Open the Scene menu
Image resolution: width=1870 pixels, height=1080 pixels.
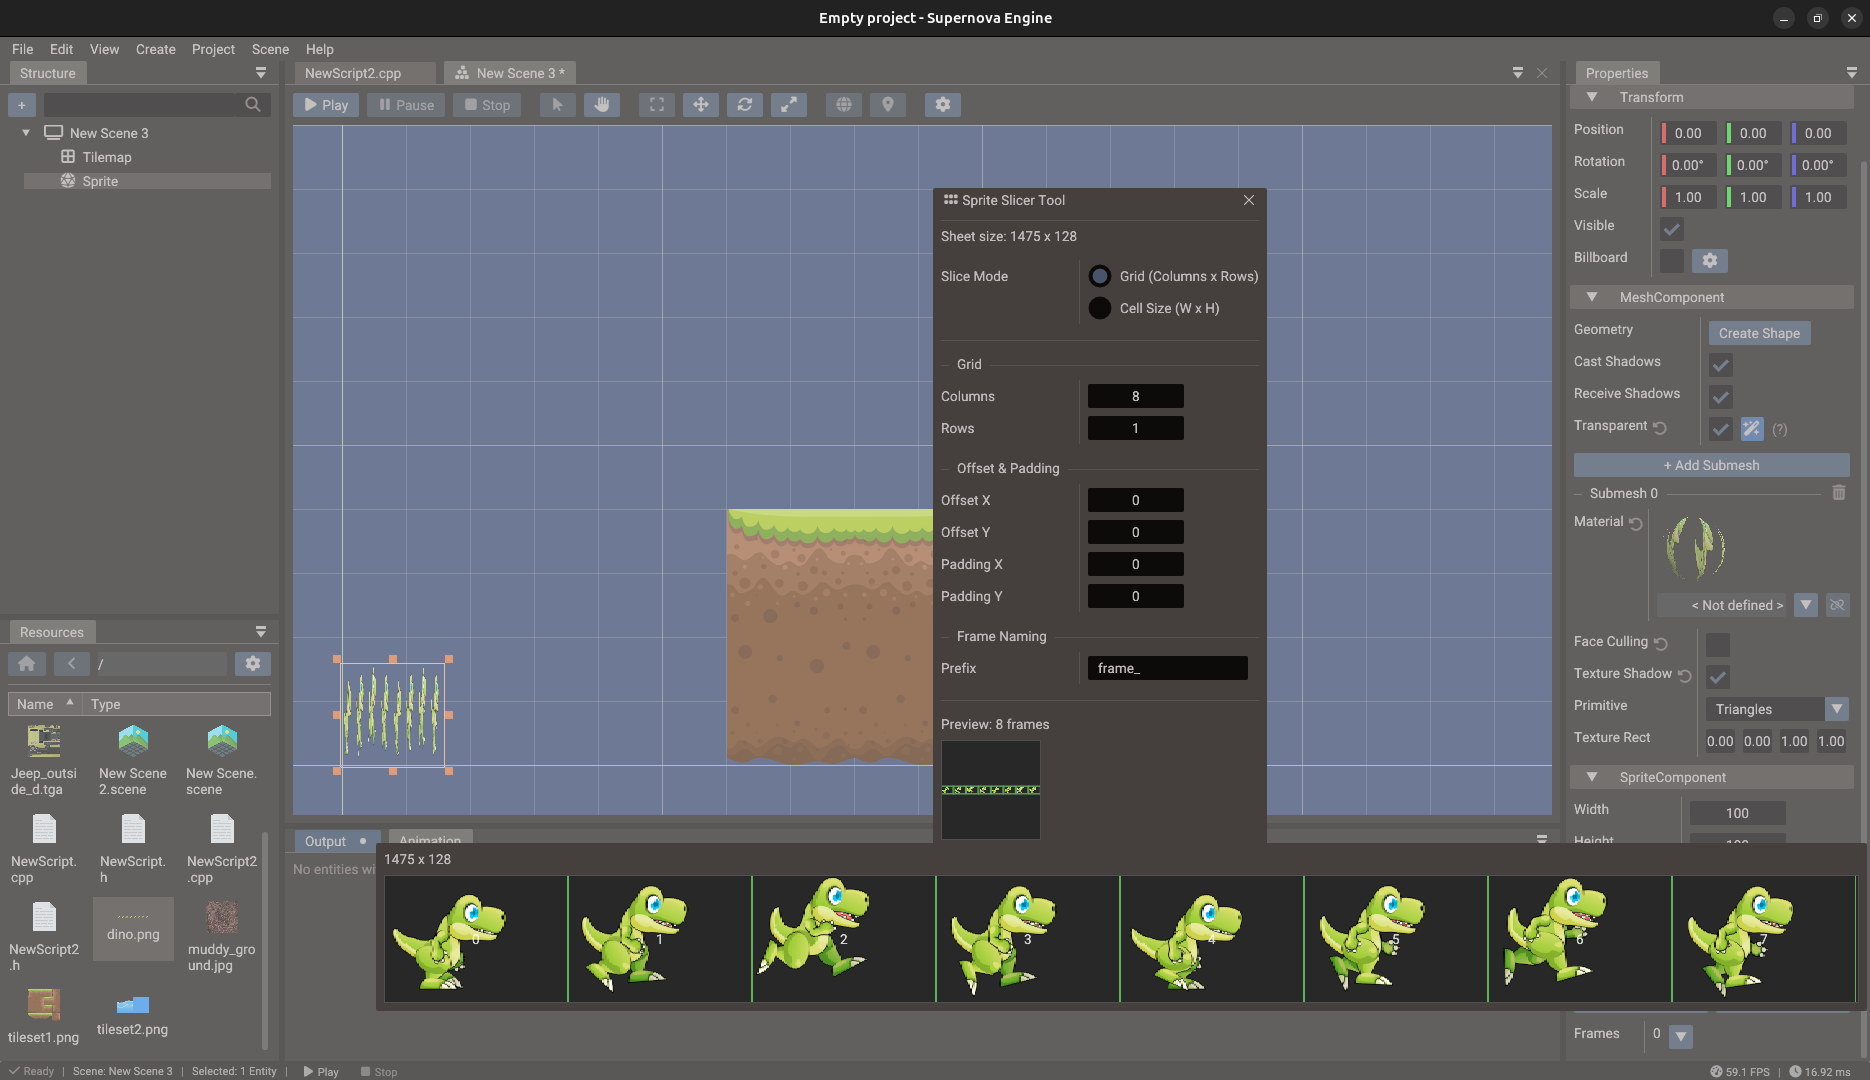[270, 48]
